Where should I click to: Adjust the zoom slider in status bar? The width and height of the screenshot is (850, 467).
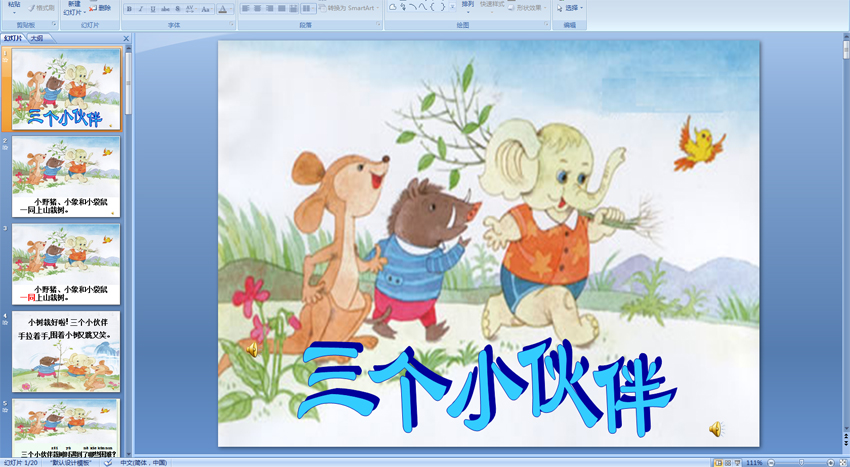(801, 463)
